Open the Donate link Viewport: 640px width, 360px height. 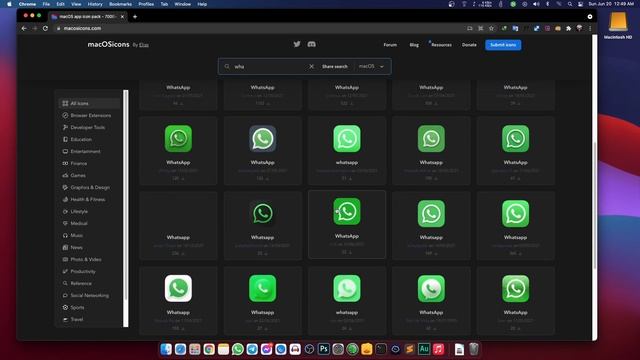coord(469,45)
